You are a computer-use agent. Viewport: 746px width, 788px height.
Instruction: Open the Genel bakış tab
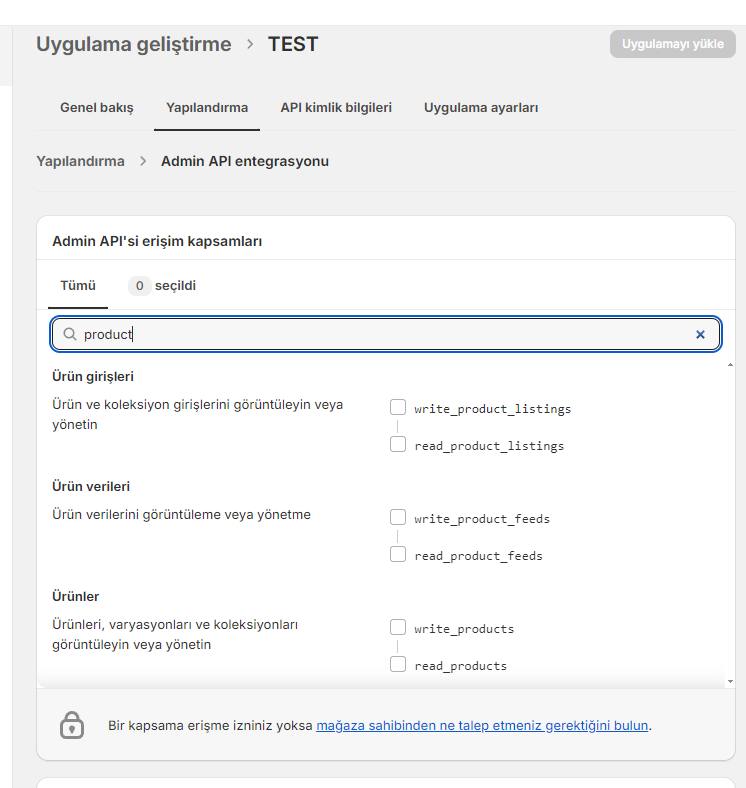point(97,108)
